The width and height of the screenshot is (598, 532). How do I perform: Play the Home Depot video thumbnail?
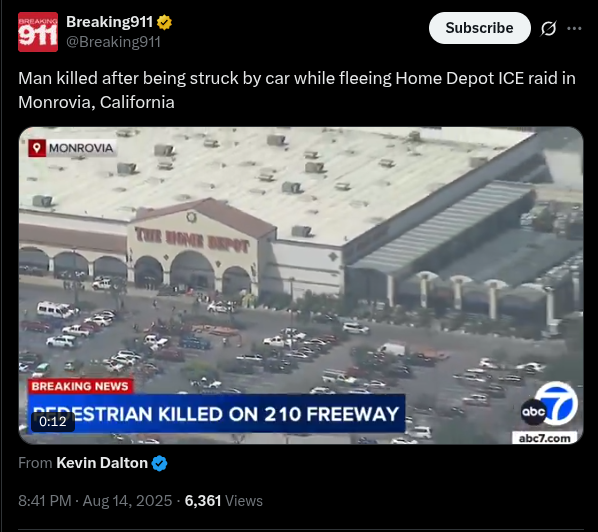(301, 285)
